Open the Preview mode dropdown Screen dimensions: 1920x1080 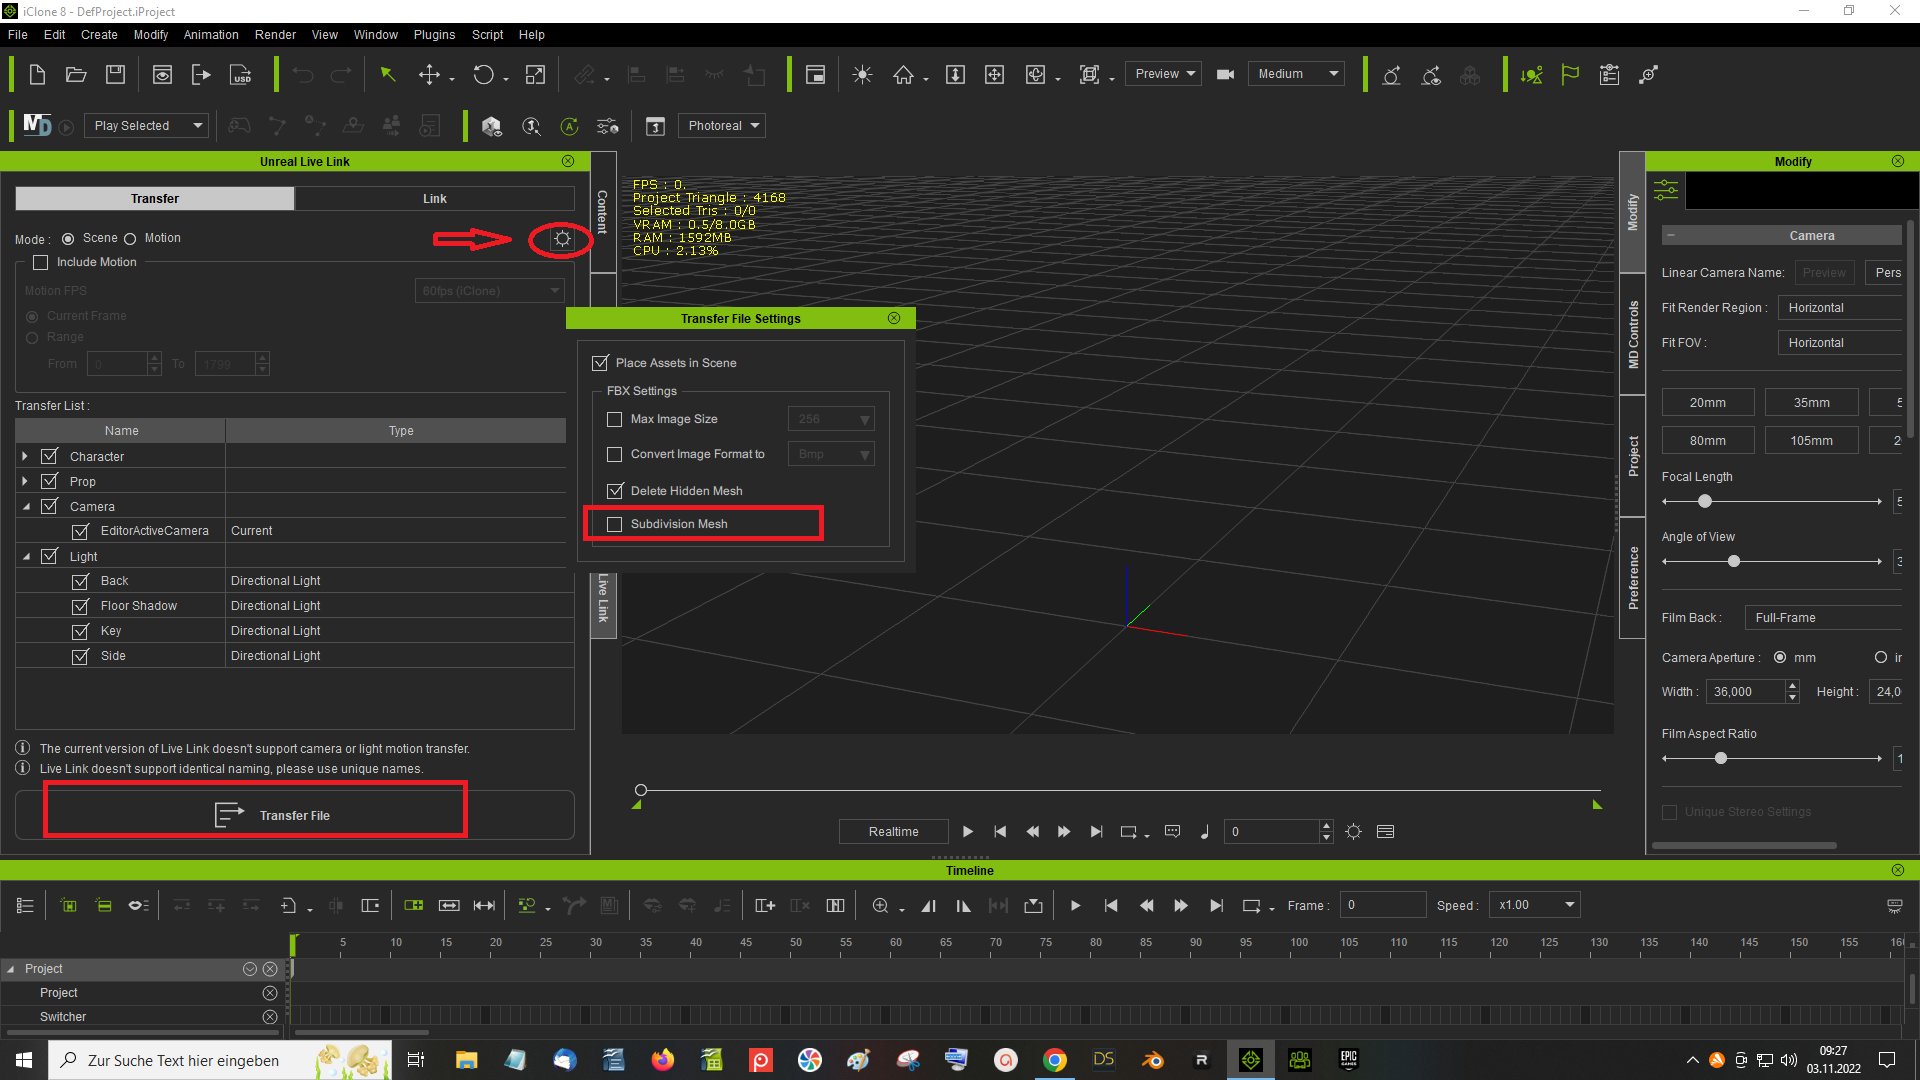1163,74
